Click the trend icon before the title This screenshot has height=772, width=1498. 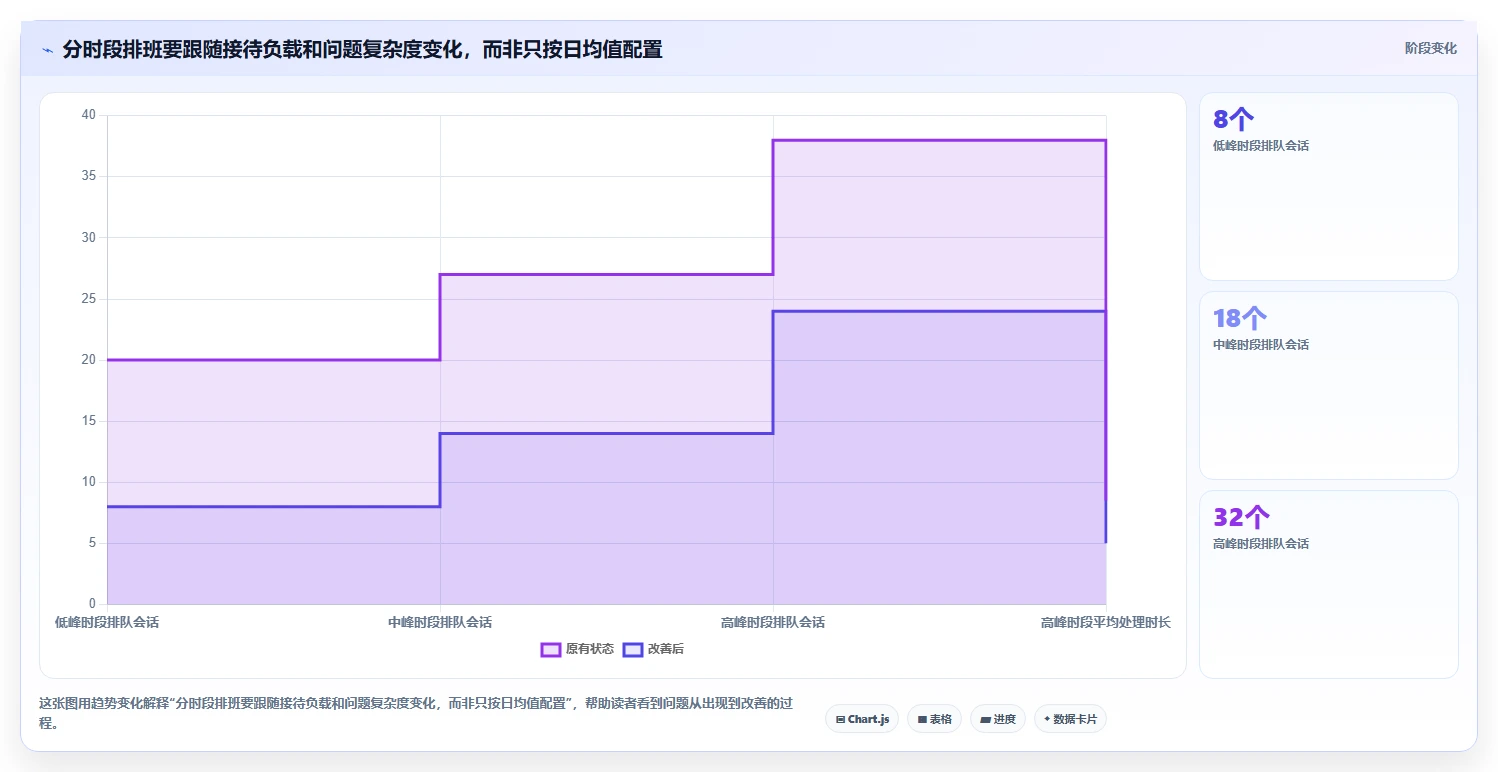pos(47,49)
